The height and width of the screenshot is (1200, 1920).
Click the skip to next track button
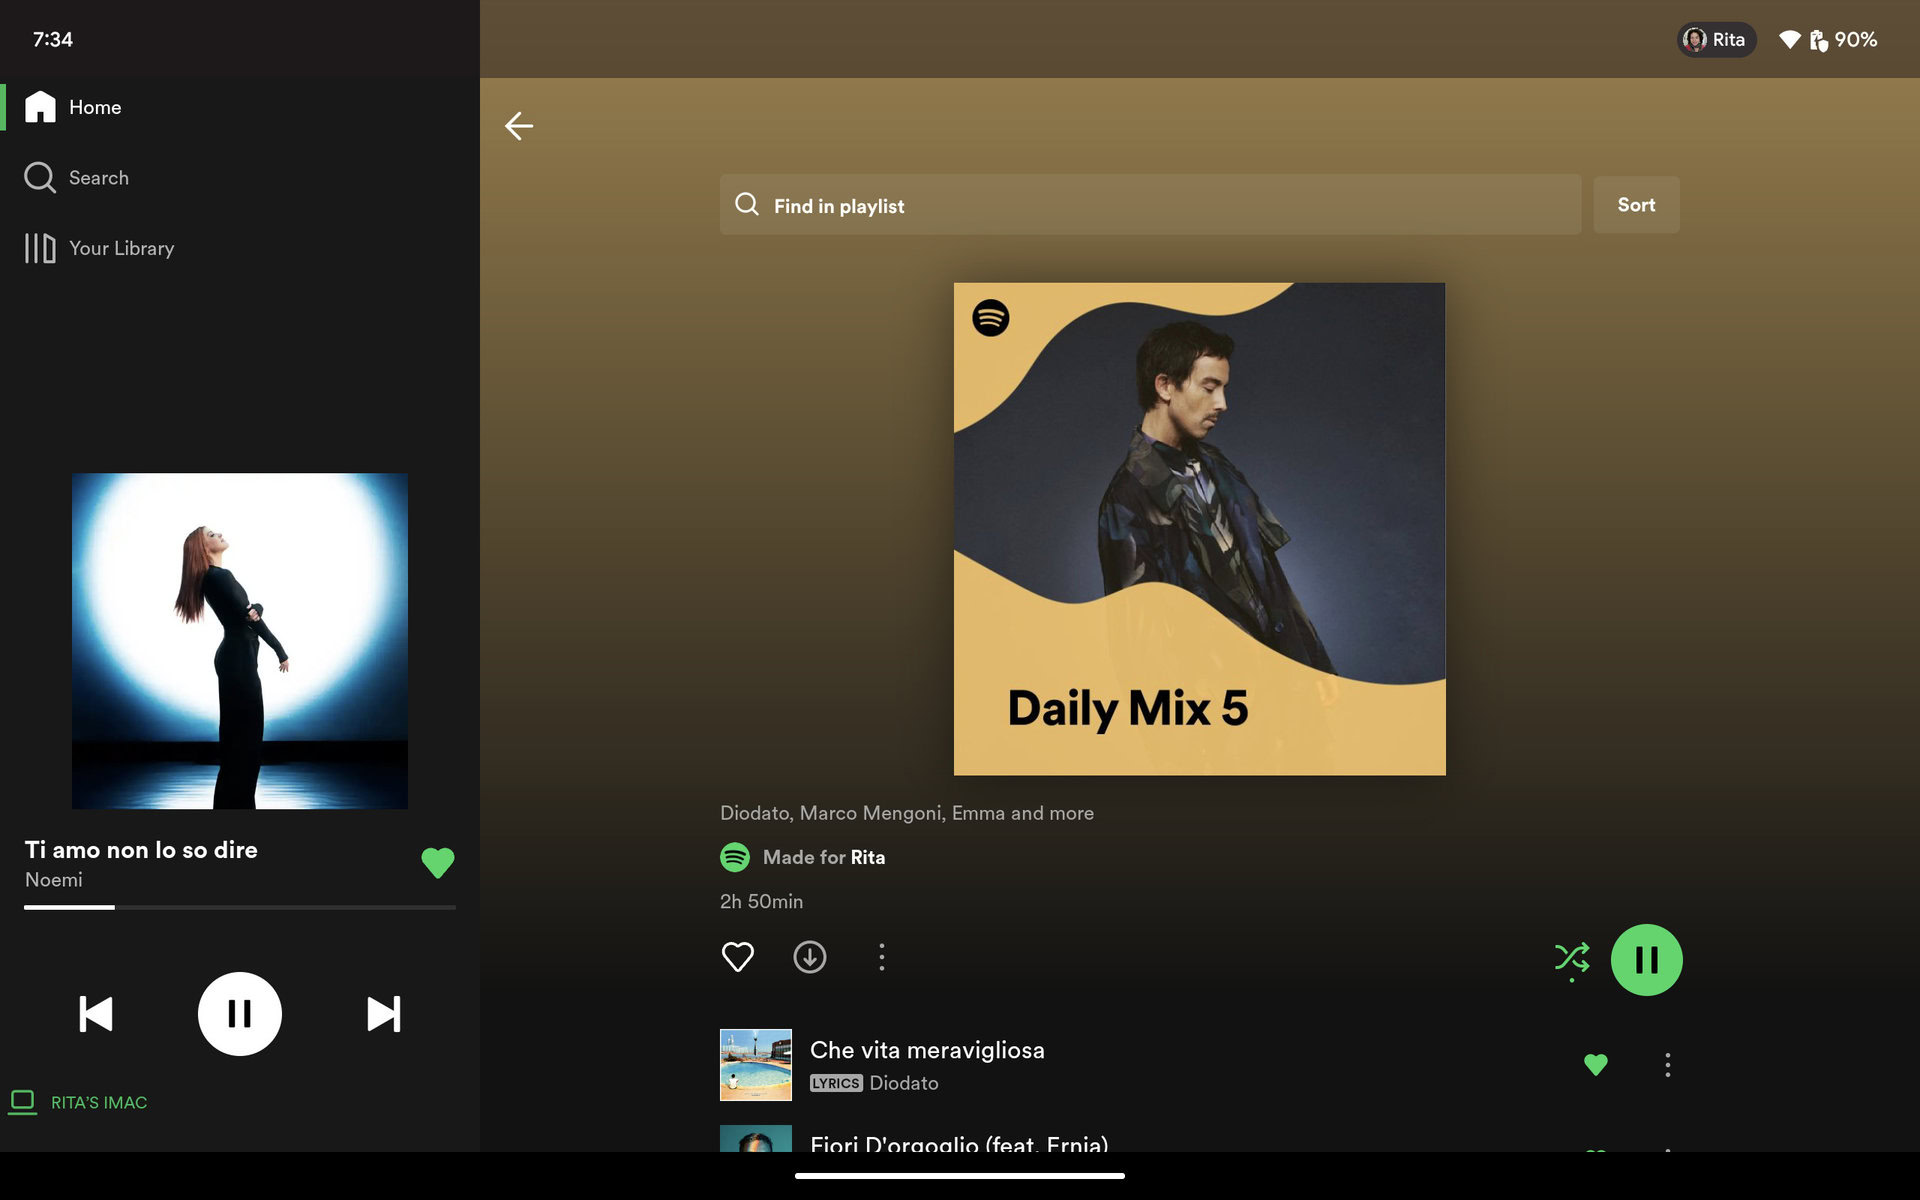pos(384,1013)
